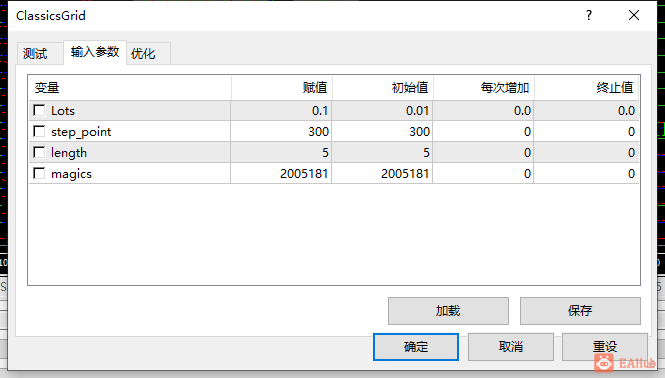
Task: Edit the step_point 初始值 cell
Action: click(x=383, y=132)
